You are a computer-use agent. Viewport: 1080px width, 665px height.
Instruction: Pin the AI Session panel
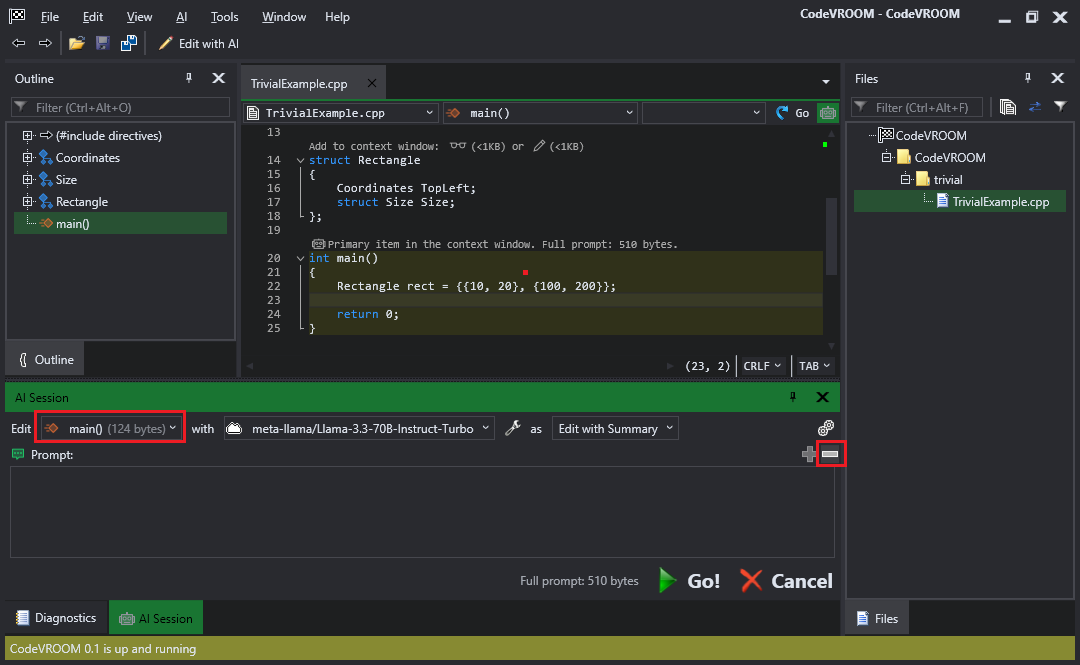coord(793,397)
